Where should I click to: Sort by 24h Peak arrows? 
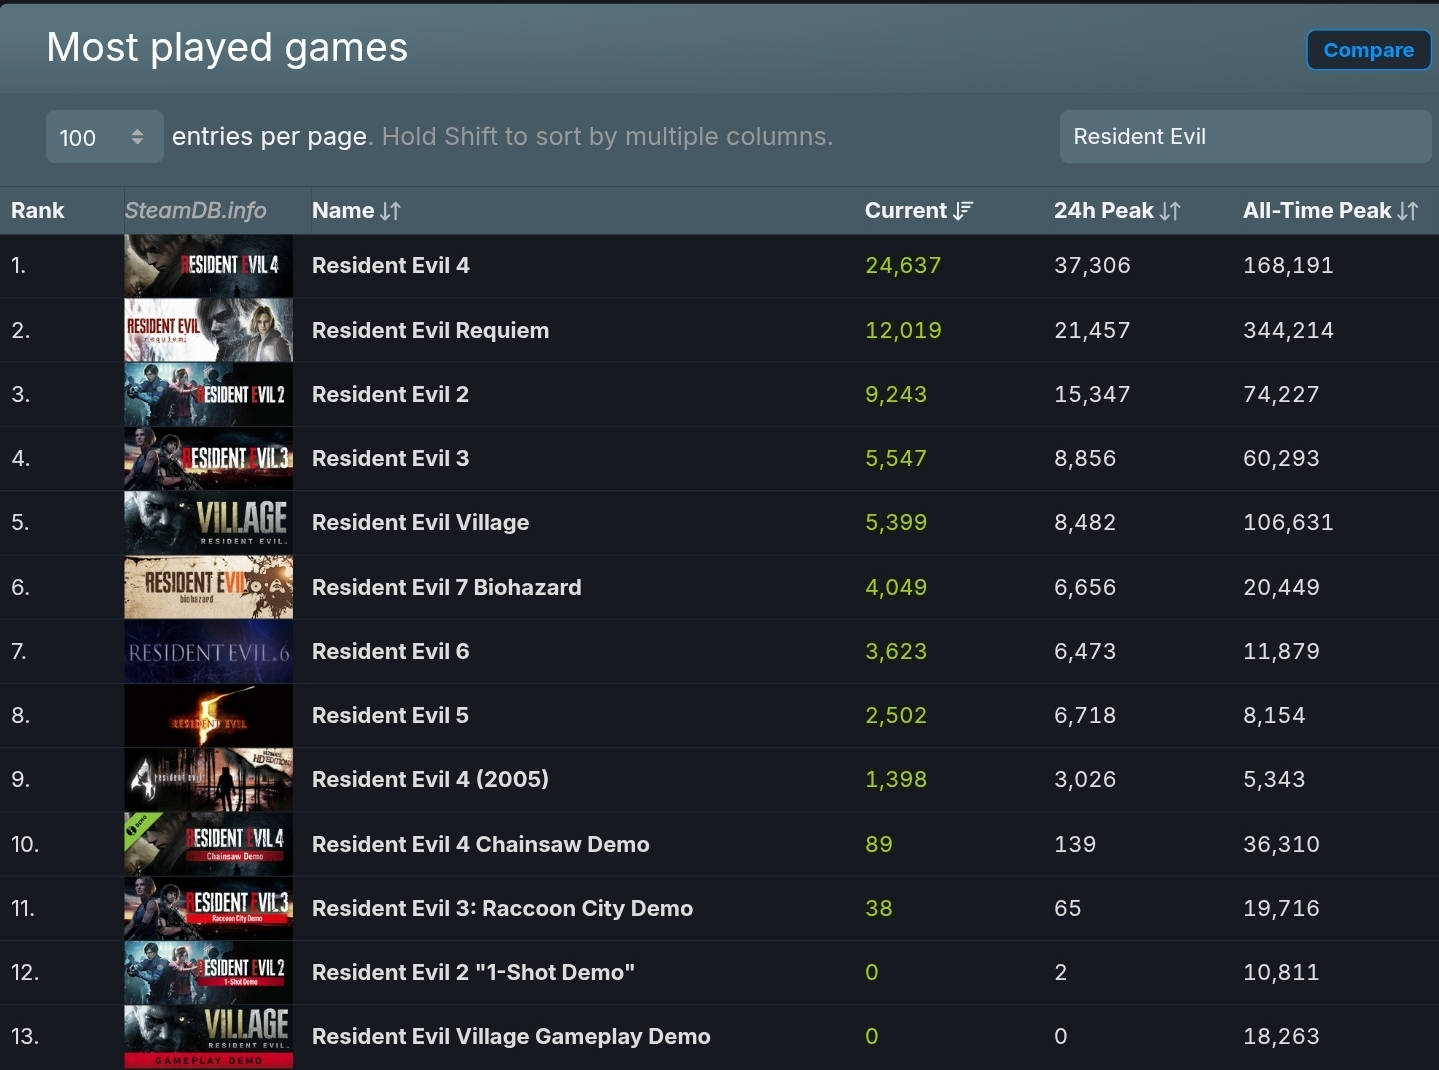1170,211
